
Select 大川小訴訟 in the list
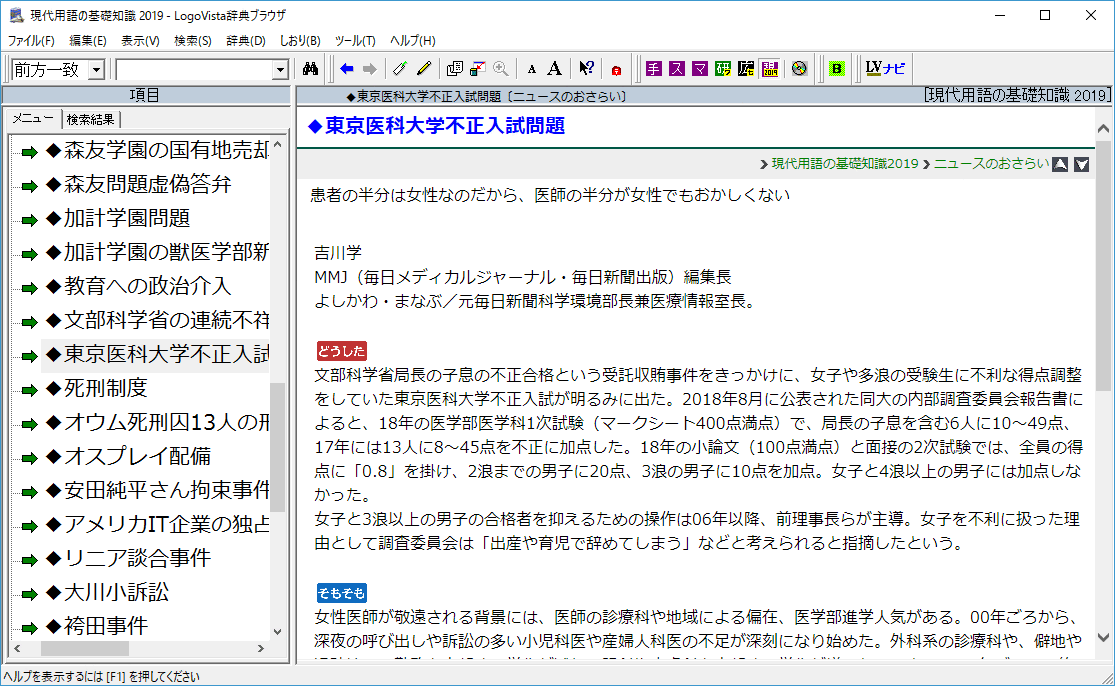(107, 592)
